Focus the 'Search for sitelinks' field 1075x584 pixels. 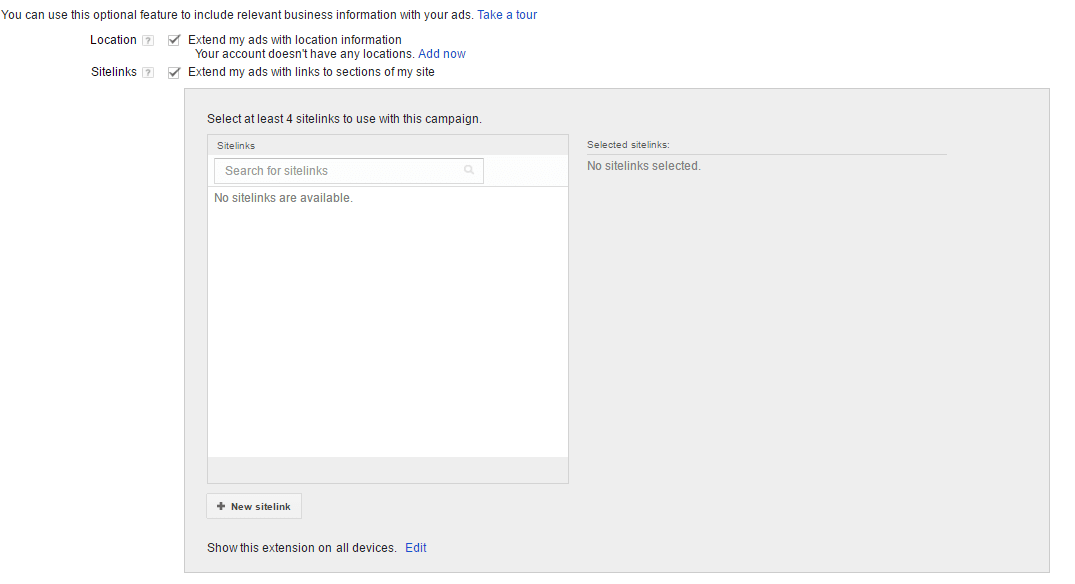pyautogui.click(x=349, y=171)
